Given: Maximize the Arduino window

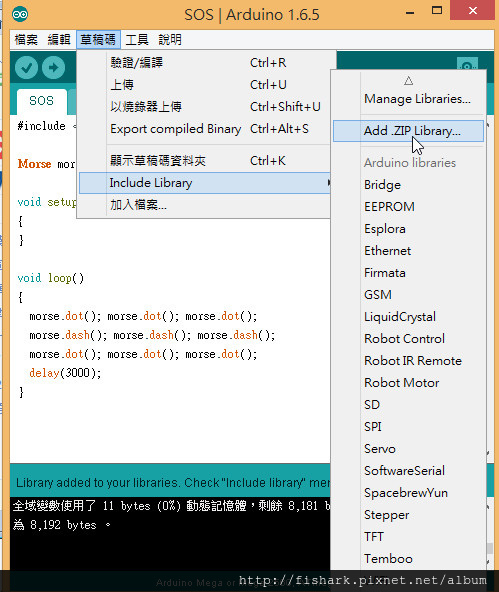Looking at the screenshot, I should click(x=437, y=11).
